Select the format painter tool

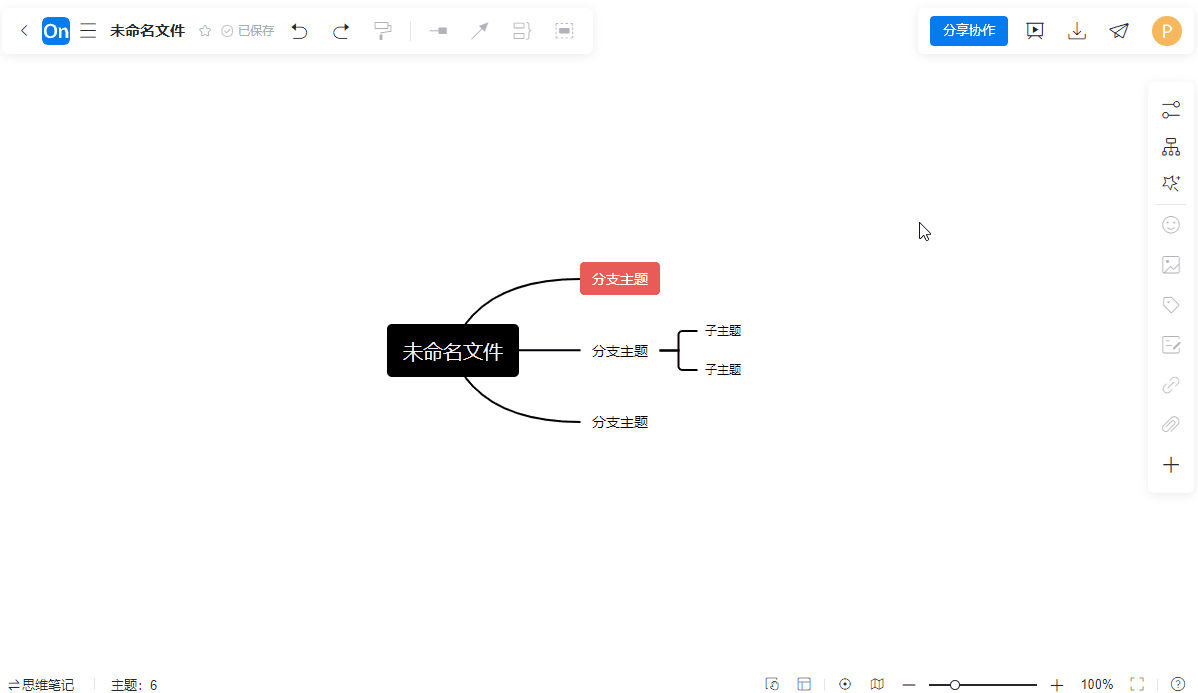pyautogui.click(x=382, y=31)
